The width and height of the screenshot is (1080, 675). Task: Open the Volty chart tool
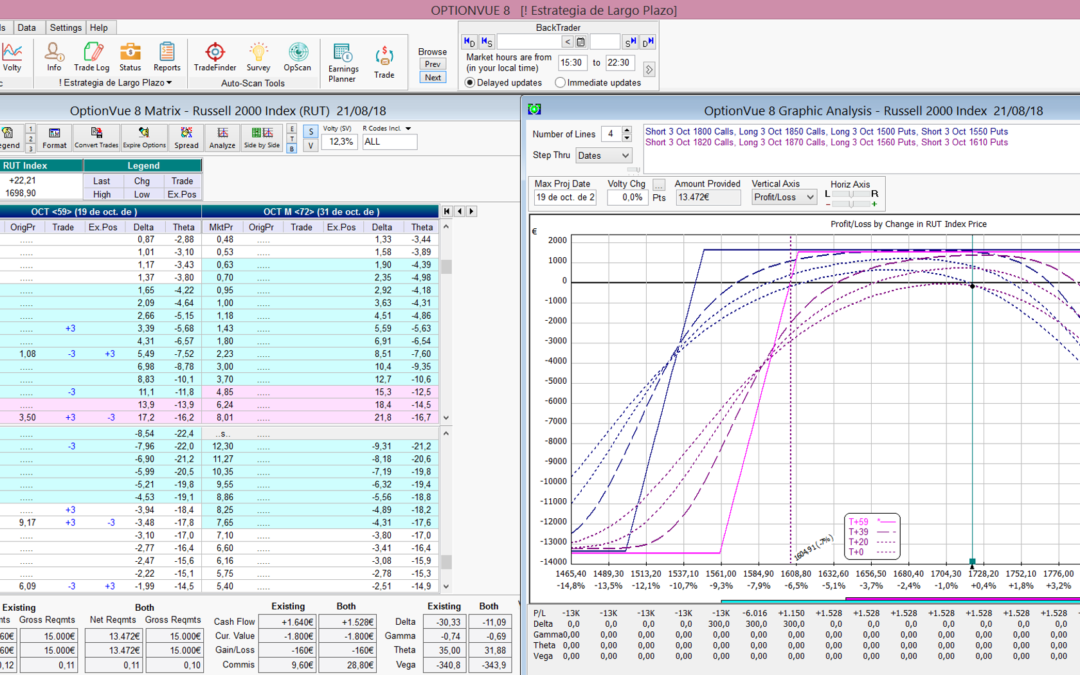point(12,56)
